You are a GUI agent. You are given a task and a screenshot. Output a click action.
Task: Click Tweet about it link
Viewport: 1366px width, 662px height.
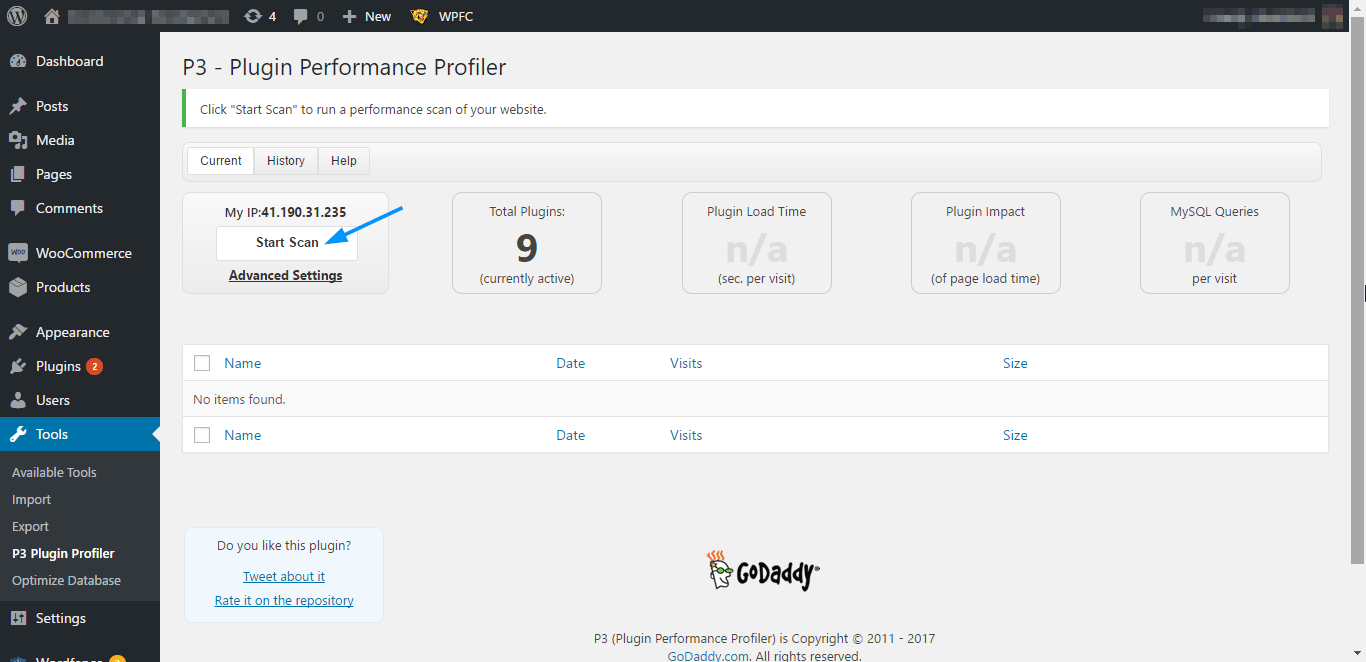pyautogui.click(x=284, y=576)
